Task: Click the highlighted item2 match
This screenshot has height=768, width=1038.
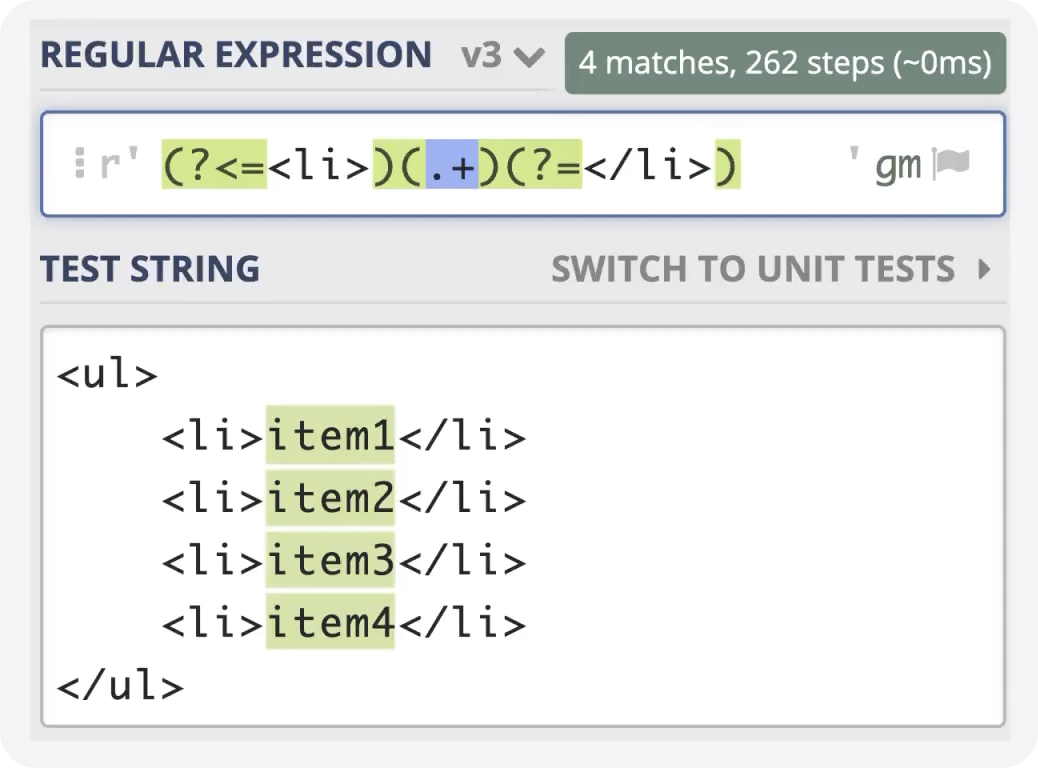Action: [330, 499]
